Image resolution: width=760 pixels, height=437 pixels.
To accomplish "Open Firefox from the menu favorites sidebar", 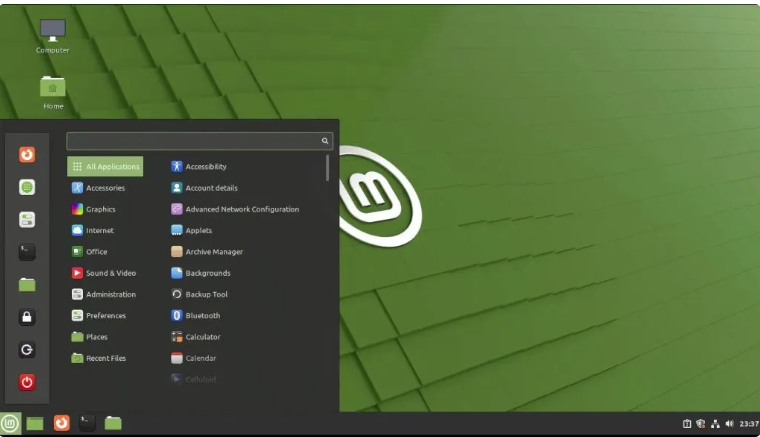I will (27, 155).
